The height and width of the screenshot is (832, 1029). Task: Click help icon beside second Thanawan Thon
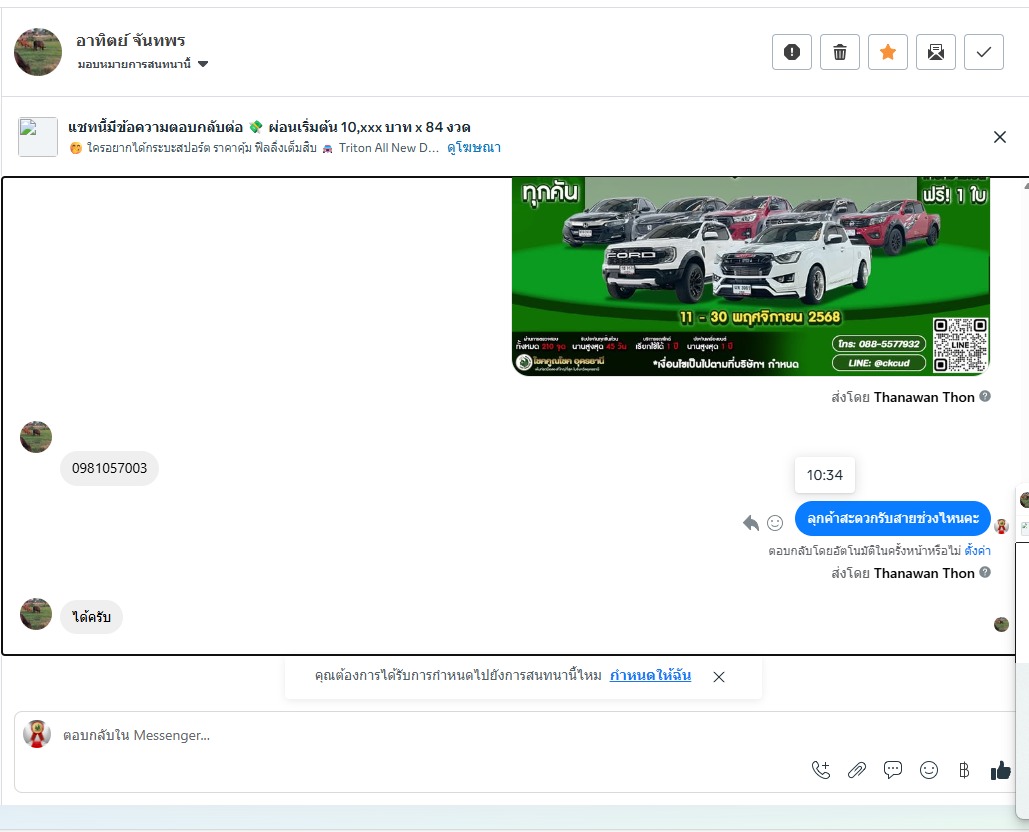[984, 572]
